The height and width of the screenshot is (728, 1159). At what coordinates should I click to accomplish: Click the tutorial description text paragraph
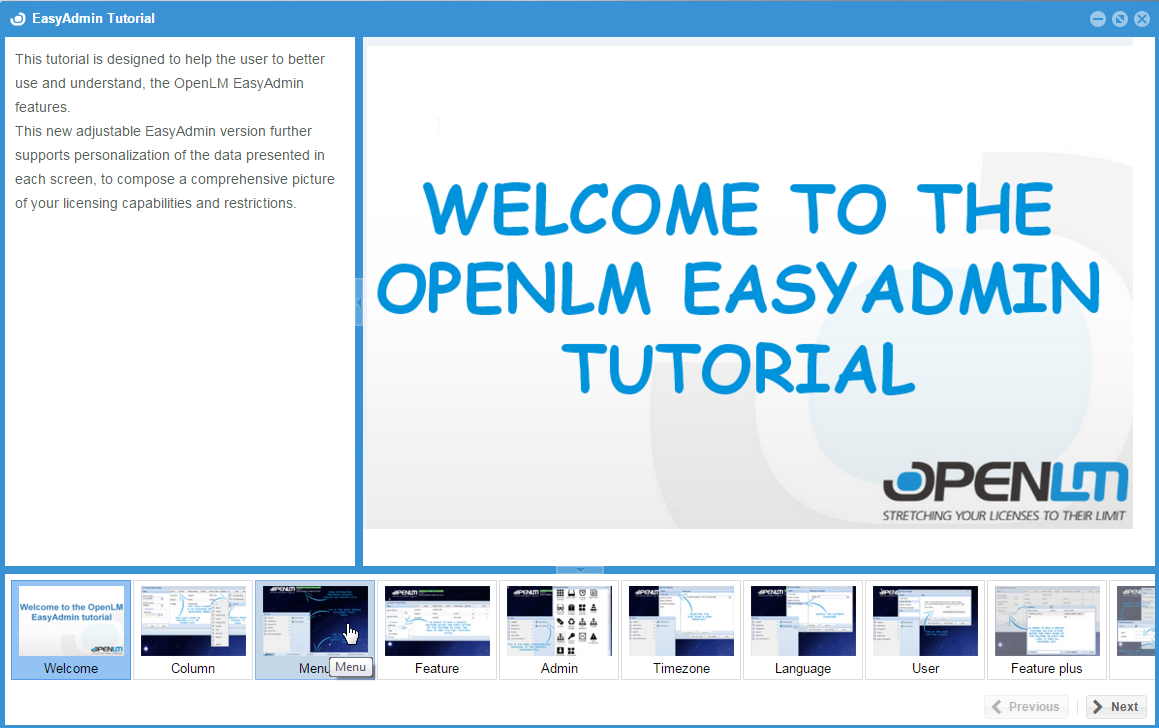point(175,131)
